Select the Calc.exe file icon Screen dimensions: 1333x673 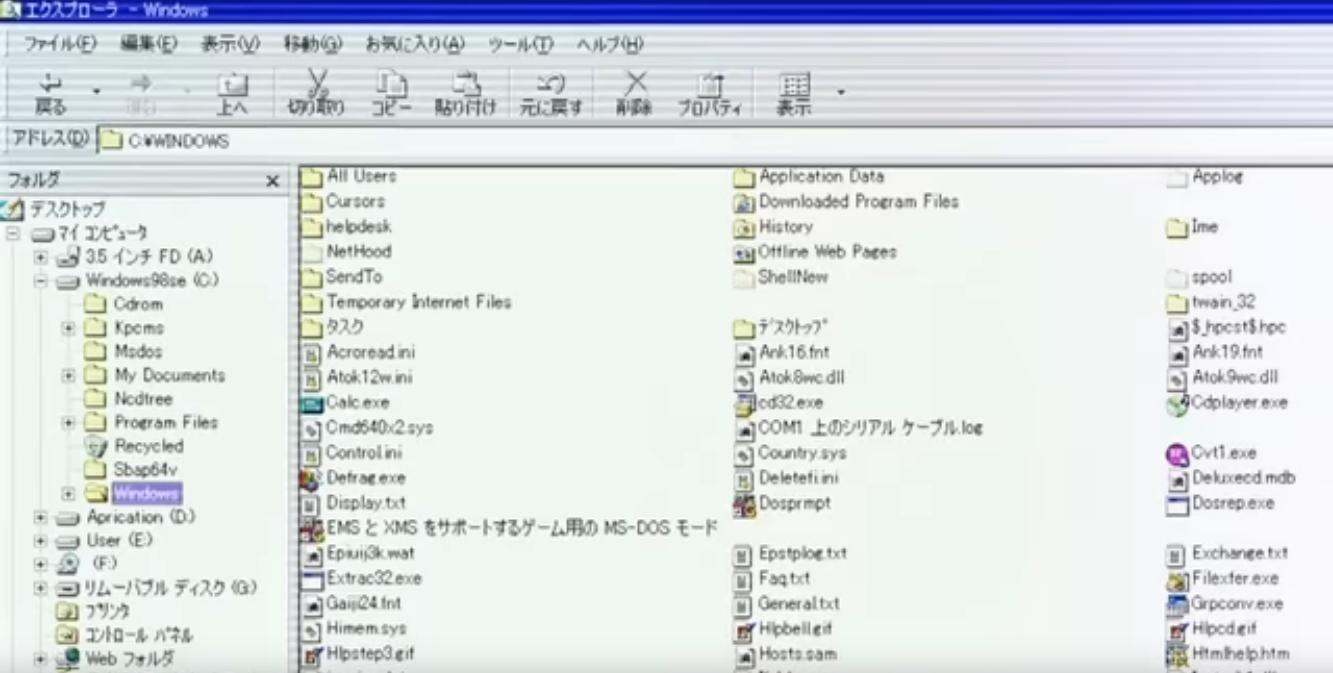coord(311,403)
